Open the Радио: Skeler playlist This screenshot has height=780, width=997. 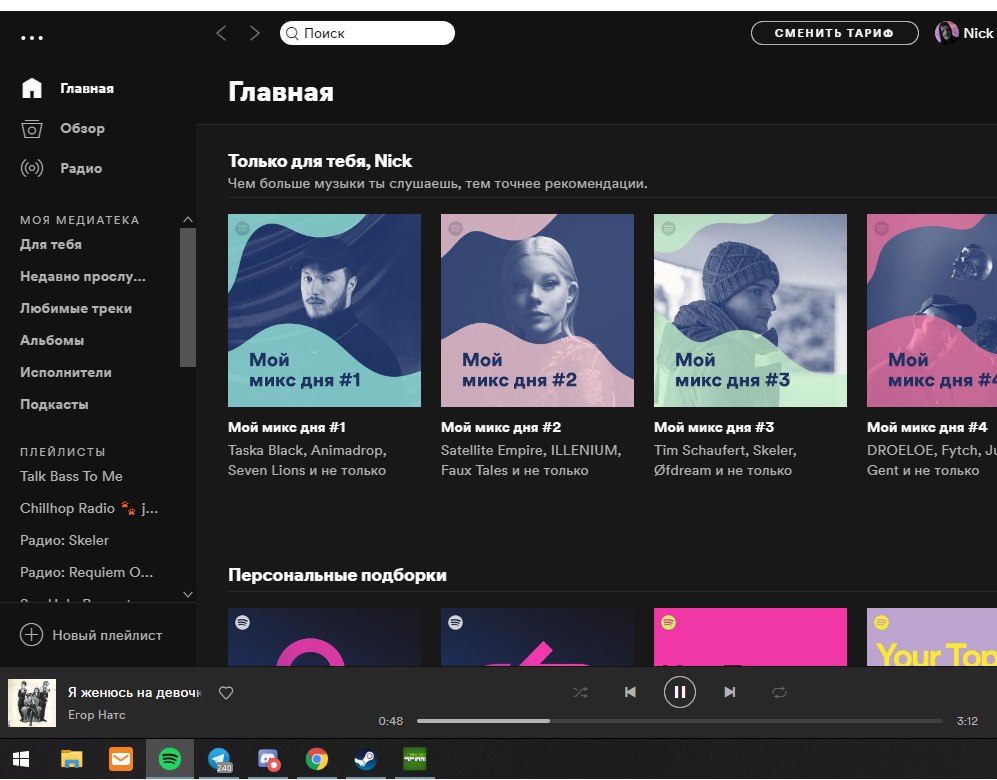coord(64,540)
